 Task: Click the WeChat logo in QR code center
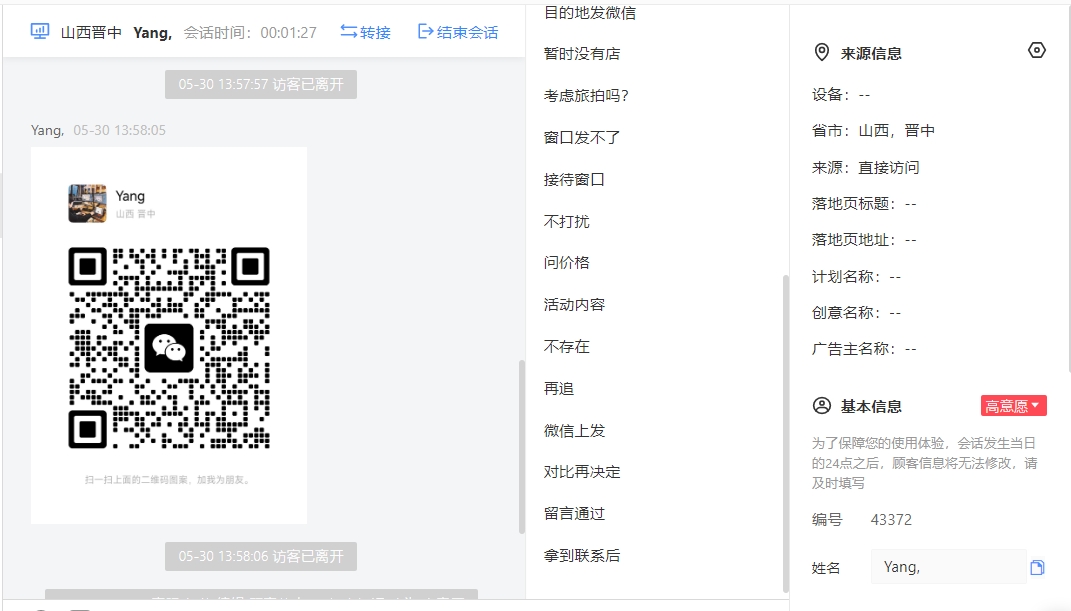[x=169, y=347]
